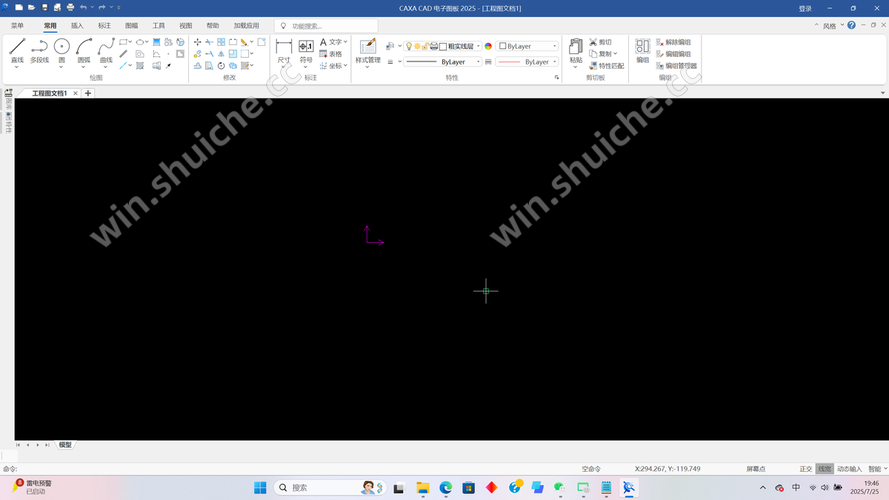
Task: Expand the 复制 (Copy) dropdown arrow
Action: (615, 54)
